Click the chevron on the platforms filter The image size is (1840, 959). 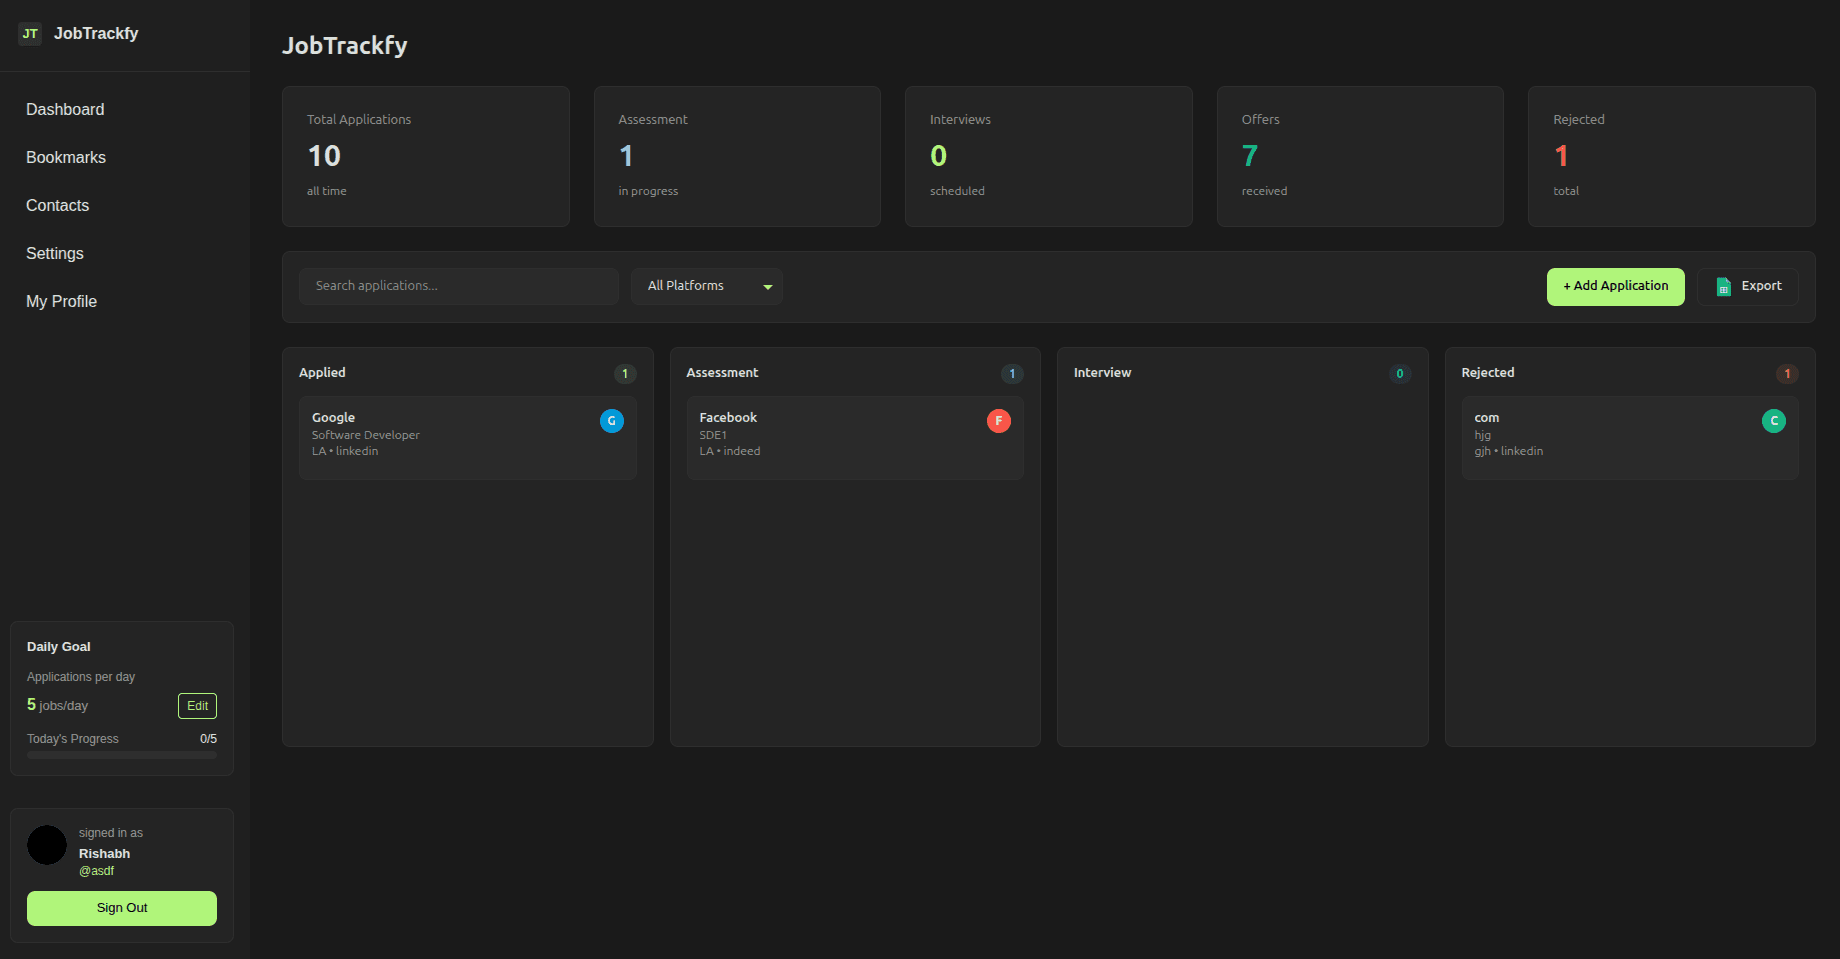[x=767, y=286]
